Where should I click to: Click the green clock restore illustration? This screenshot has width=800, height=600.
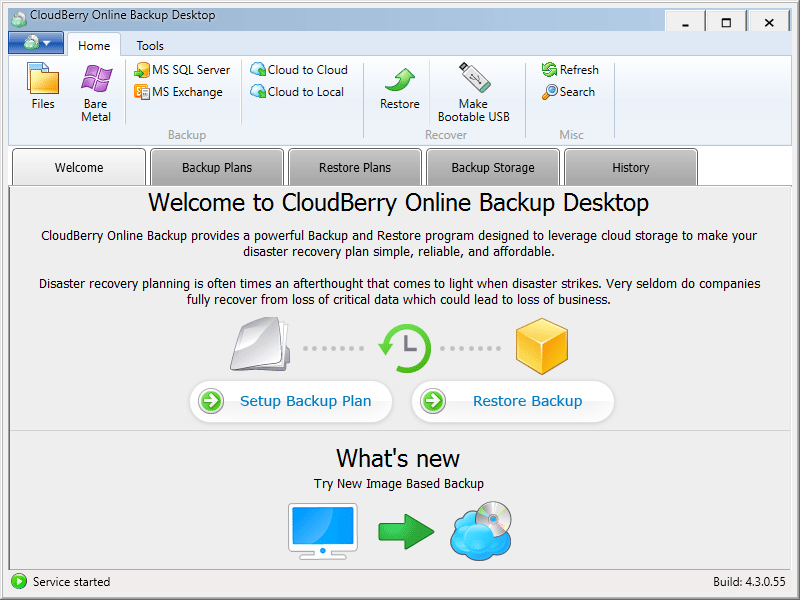(x=405, y=348)
